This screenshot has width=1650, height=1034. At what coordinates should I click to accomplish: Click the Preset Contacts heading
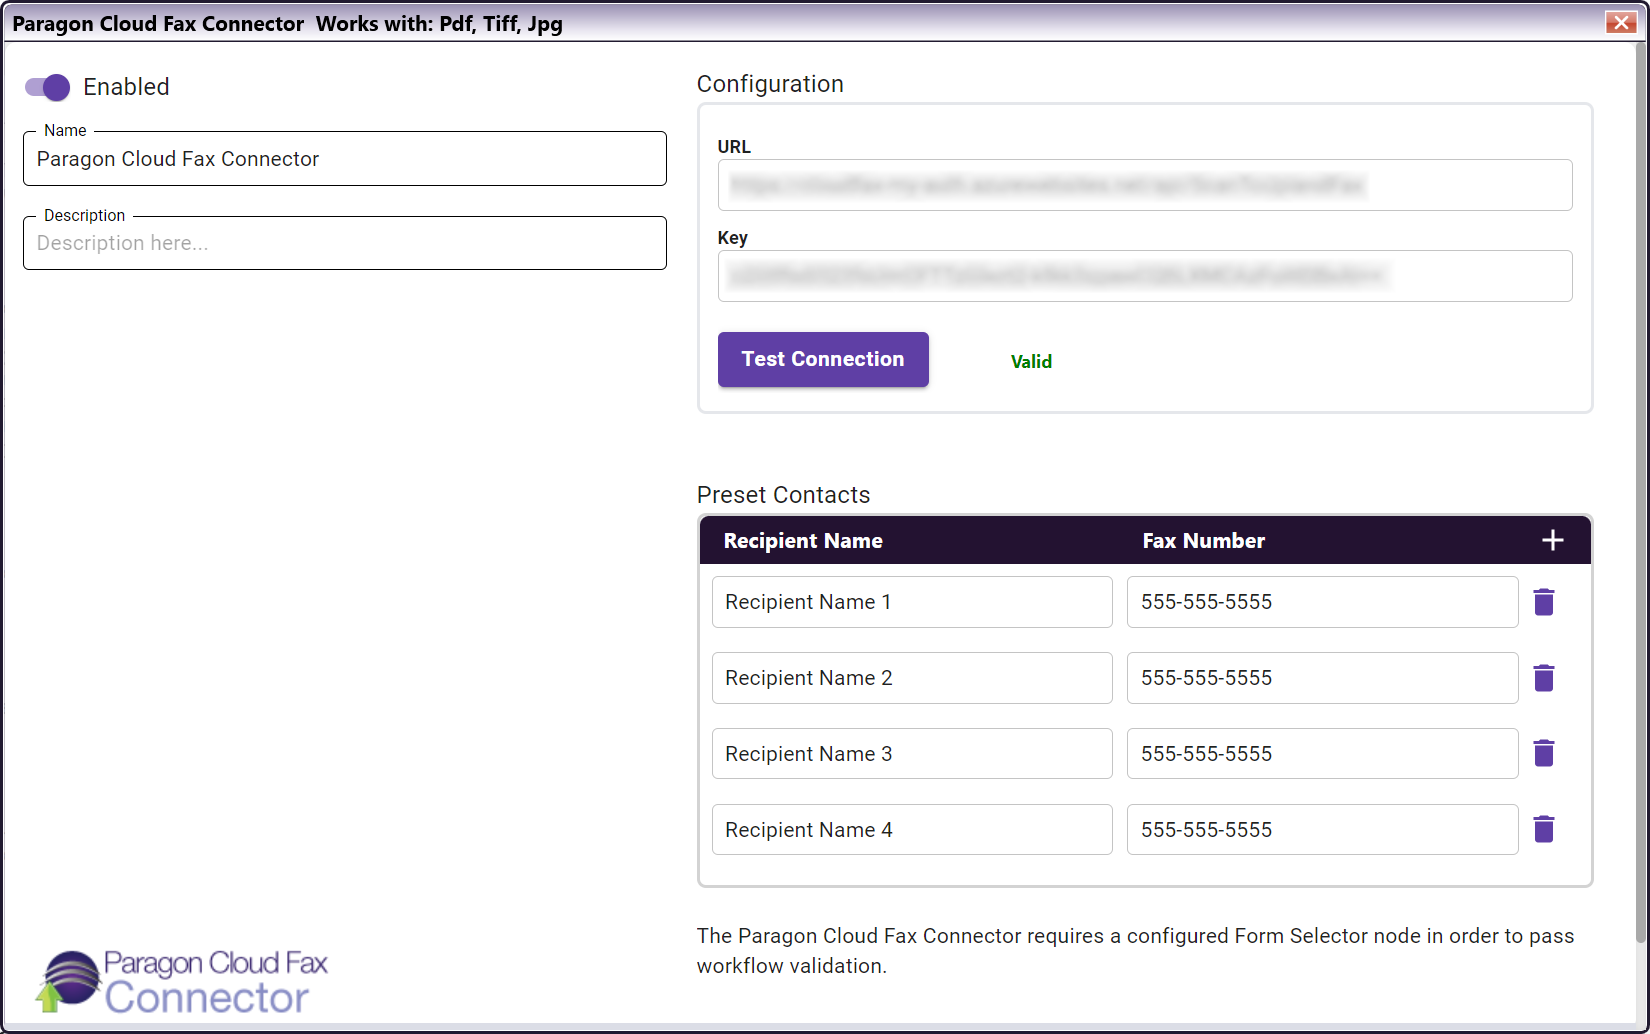pyautogui.click(x=783, y=495)
